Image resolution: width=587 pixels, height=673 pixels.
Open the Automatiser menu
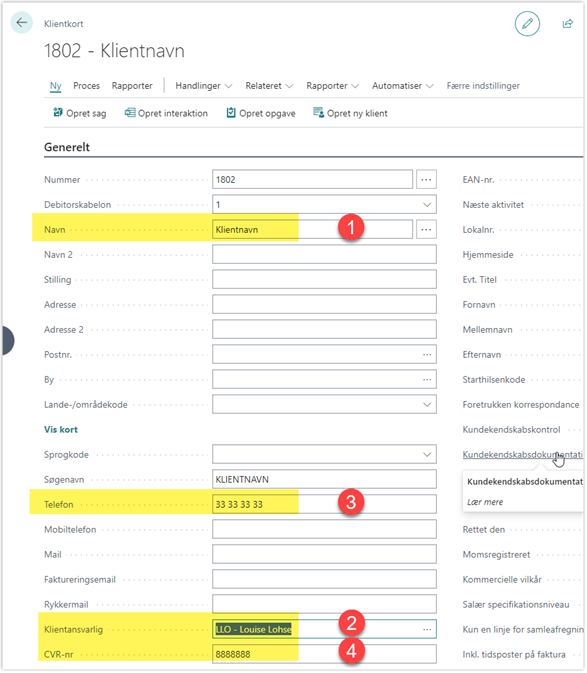402,86
